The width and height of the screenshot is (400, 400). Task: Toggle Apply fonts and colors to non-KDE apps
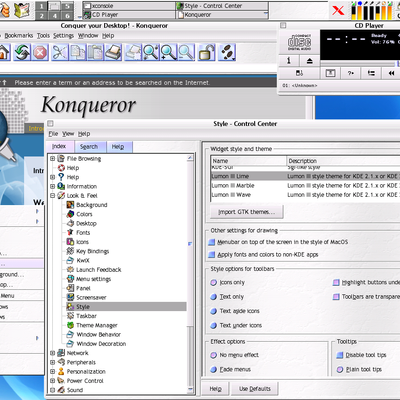[212, 255]
